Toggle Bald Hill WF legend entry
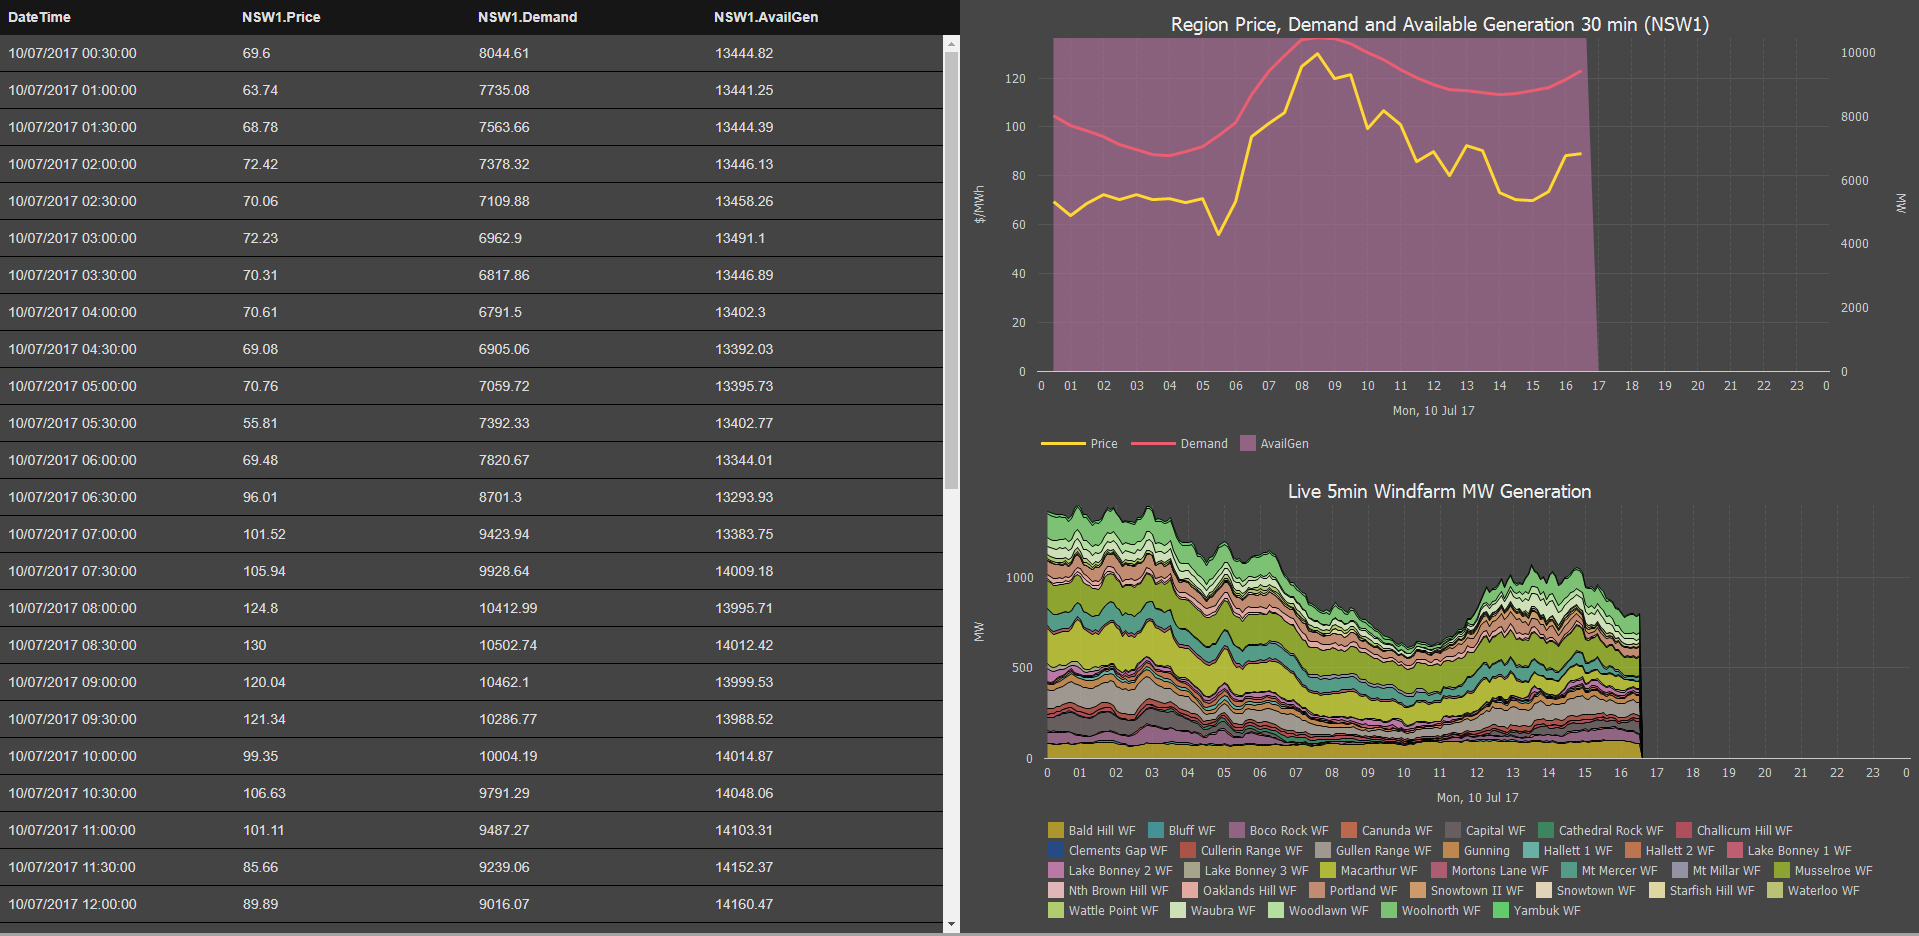 click(x=1091, y=831)
